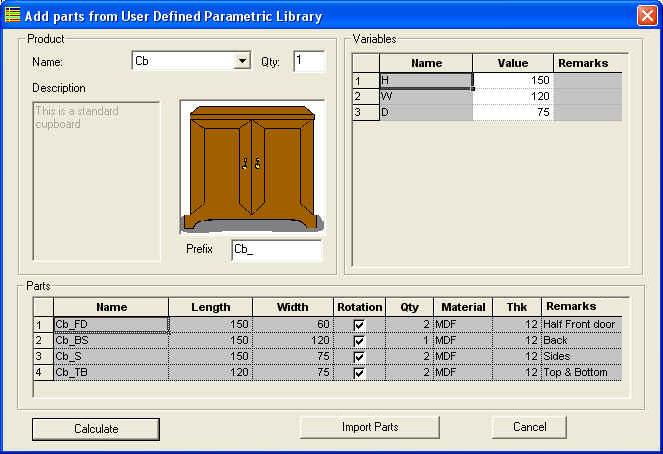Click the Cb_FD part name cell
Viewport: 663px width, 454px height.
coord(110,325)
